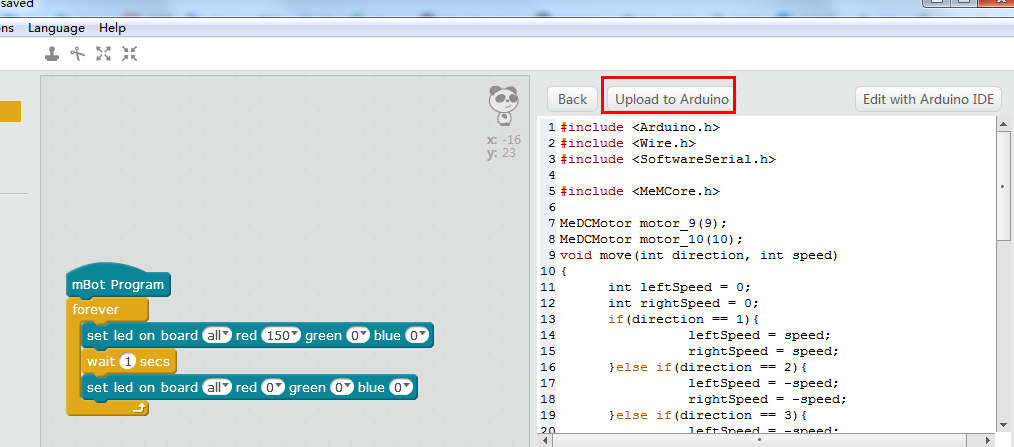Click code line 'int leftSpeed = 0;'
Screen dimensions: 1014x447
(680, 287)
